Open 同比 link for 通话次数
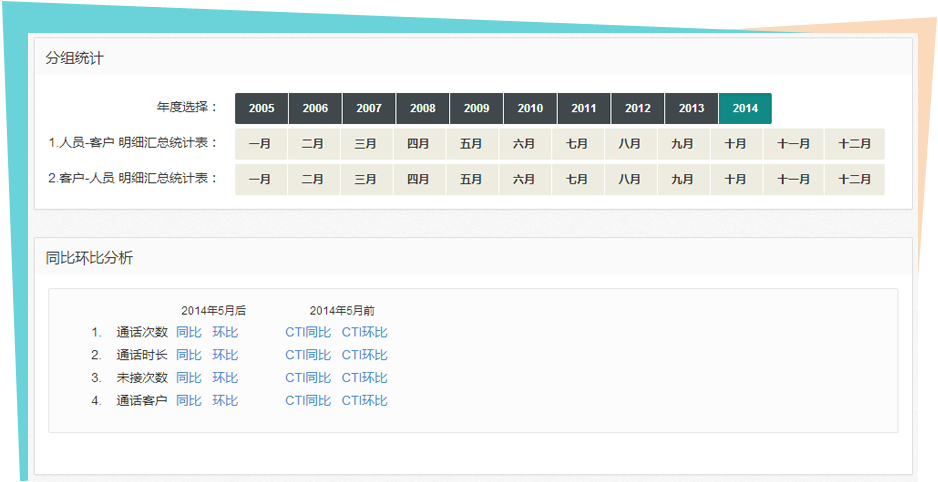This screenshot has width=938, height=482. point(189,332)
